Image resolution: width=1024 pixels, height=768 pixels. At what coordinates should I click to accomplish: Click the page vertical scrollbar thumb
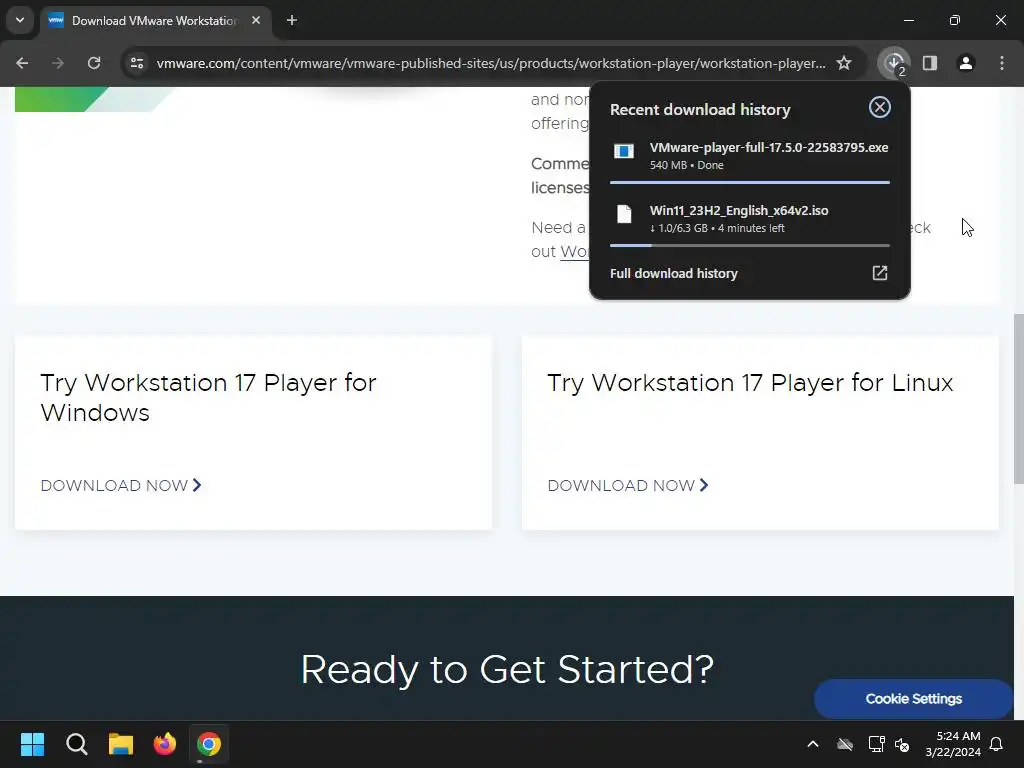tap(1019, 398)
